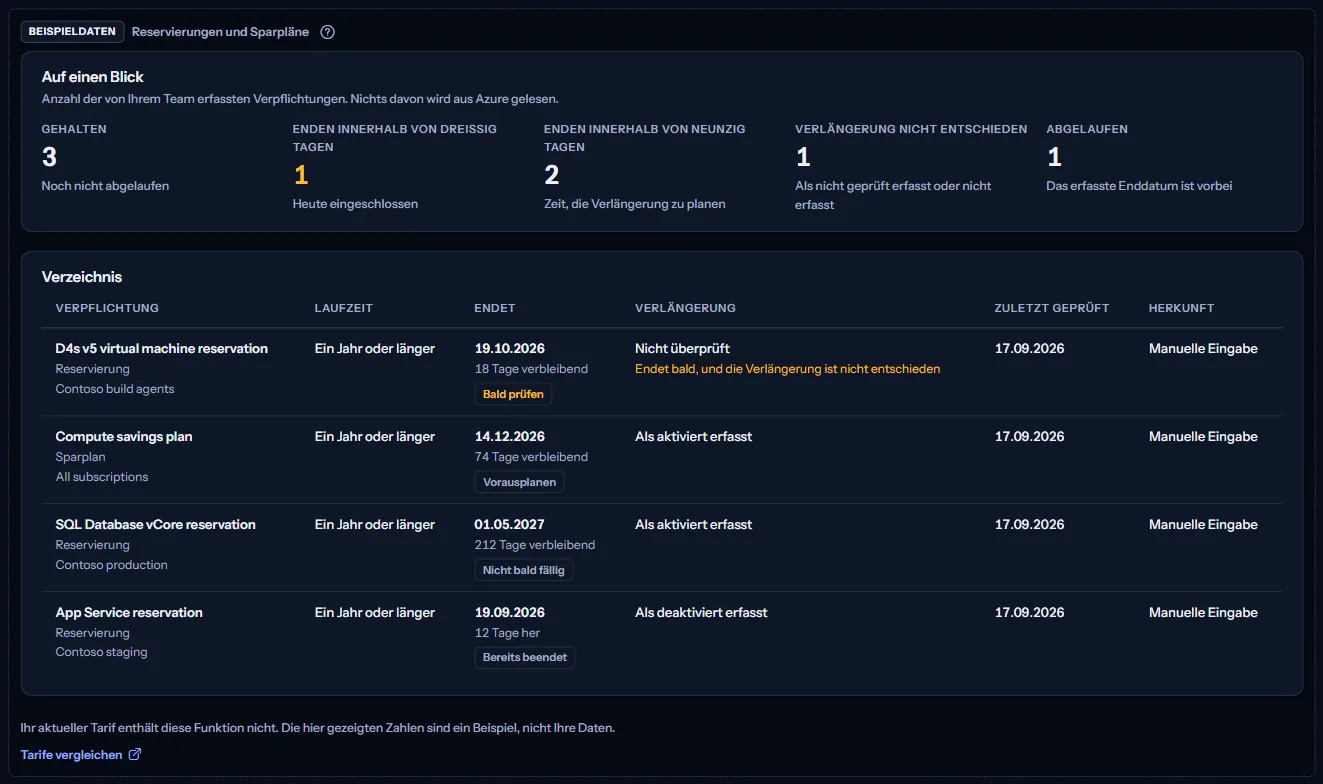Image resolution: width=1323 pixels, height=784 pixels.
Task: Click the ENDET column header
Action: (x=495, y=308)
